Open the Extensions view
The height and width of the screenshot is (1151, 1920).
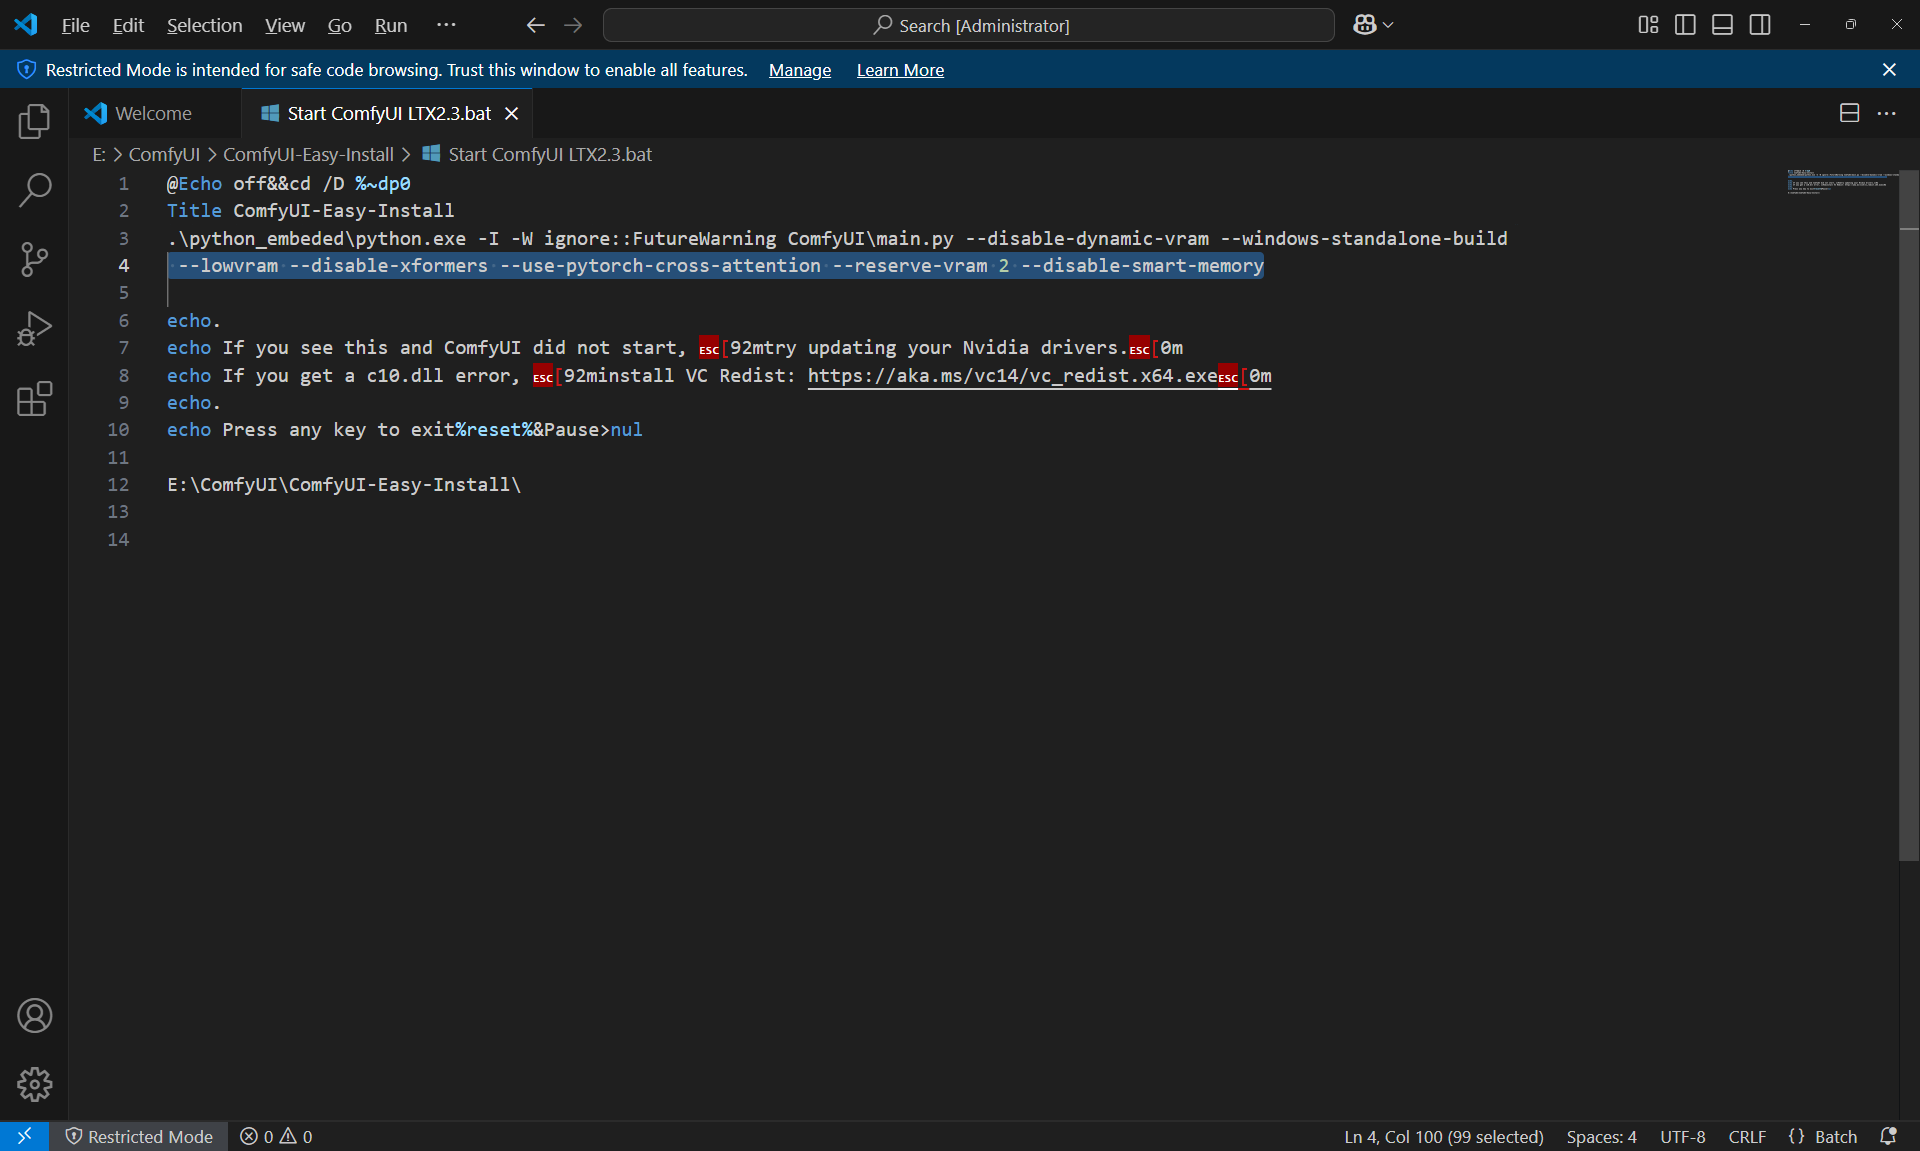click(x=34, y=398)
